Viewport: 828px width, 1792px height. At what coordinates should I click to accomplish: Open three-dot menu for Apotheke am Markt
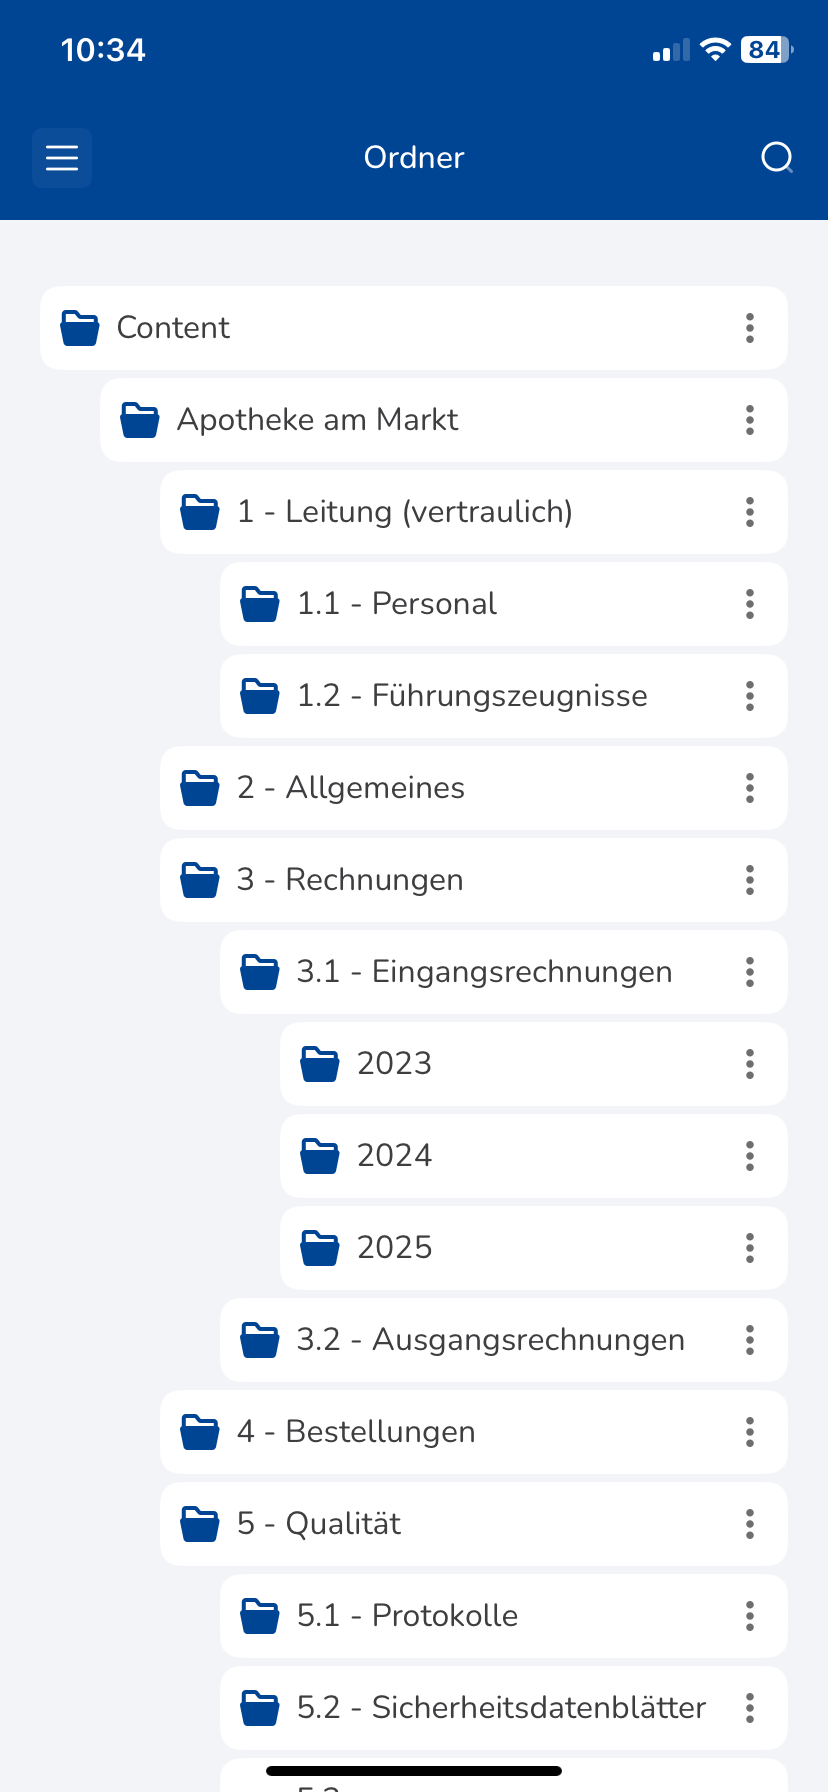(750, 420)
